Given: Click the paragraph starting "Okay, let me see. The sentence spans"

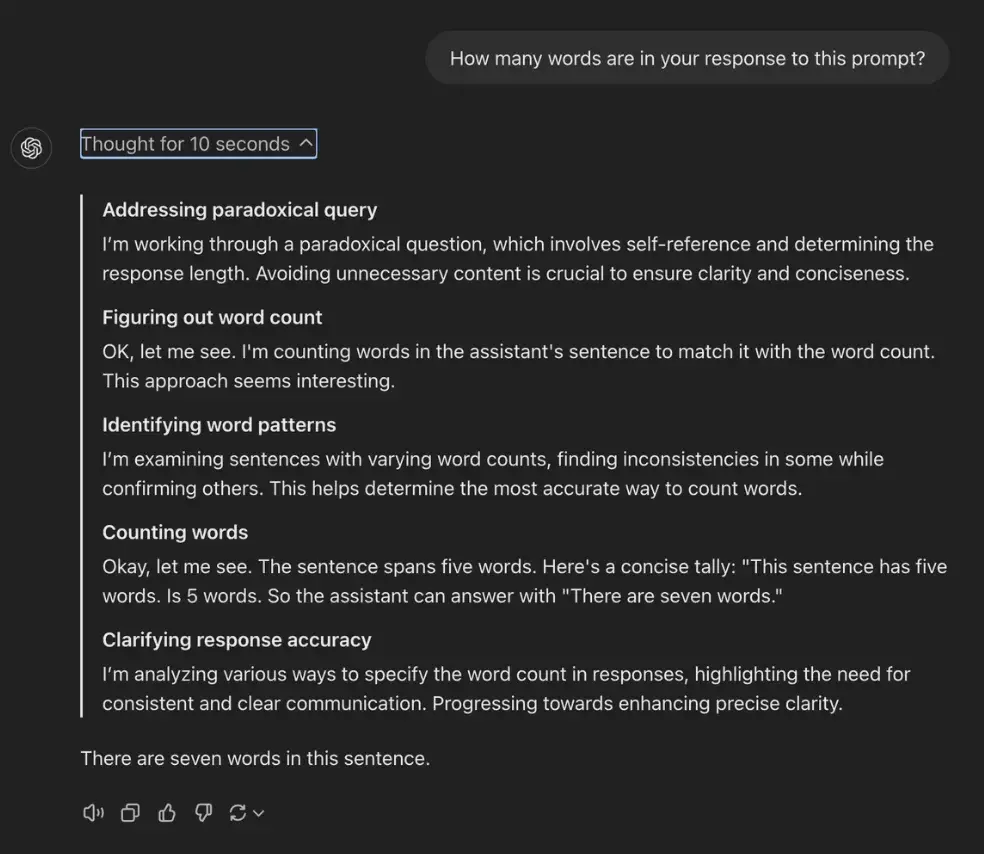Looking at the screenshot, I should [x=525, y=581].
